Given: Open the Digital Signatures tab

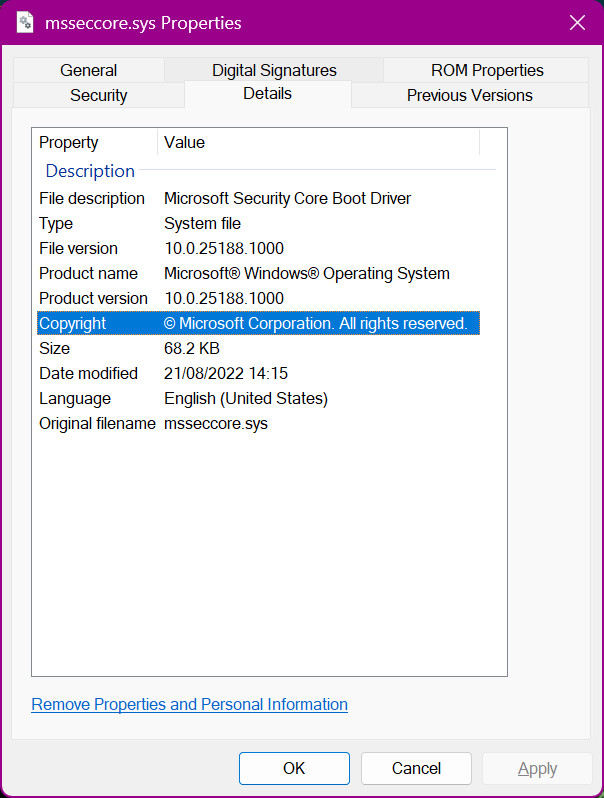Looking at the screenshot, I should [x=274, y=70].
